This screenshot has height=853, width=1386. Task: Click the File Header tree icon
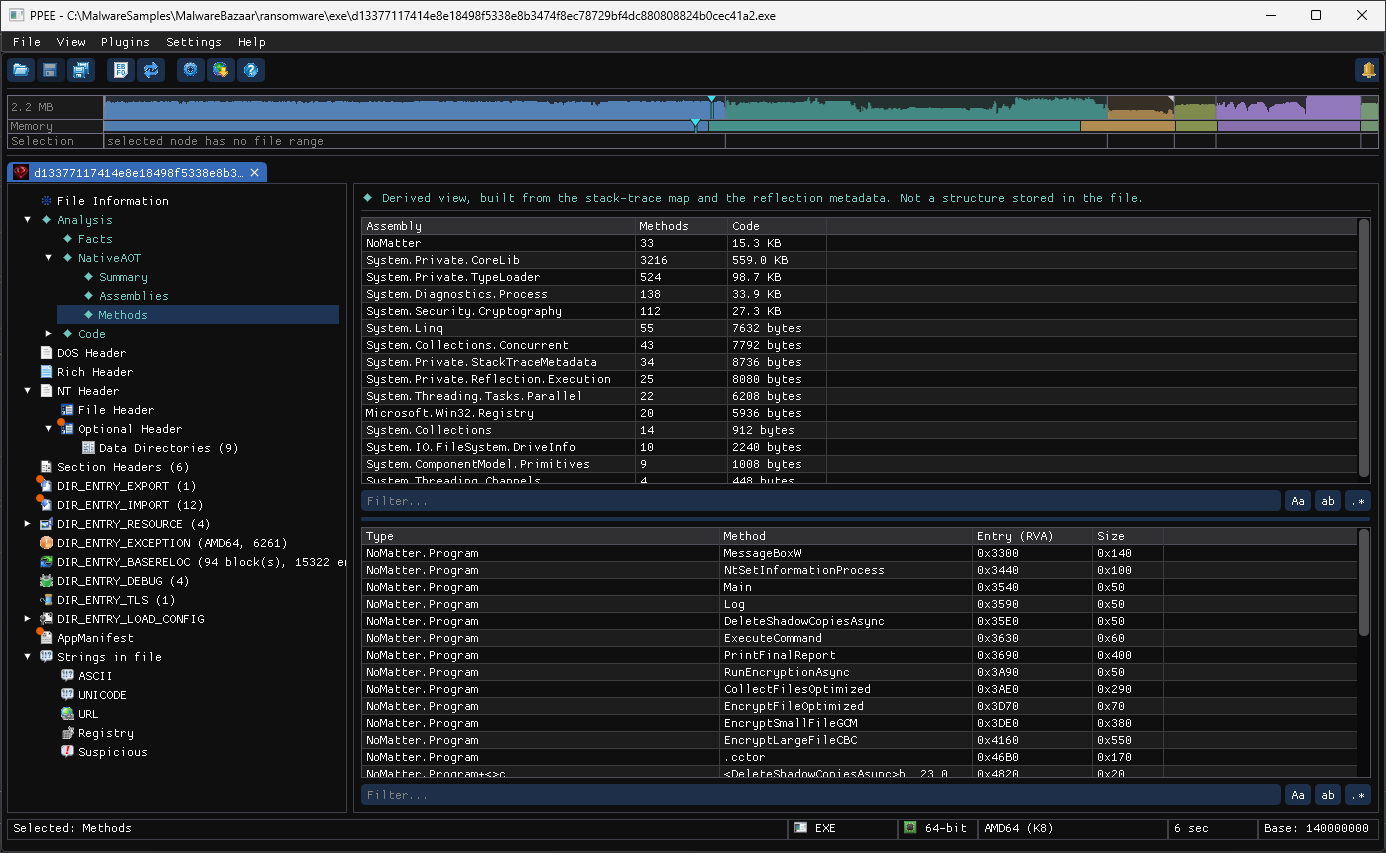click(x=67, y=410)
